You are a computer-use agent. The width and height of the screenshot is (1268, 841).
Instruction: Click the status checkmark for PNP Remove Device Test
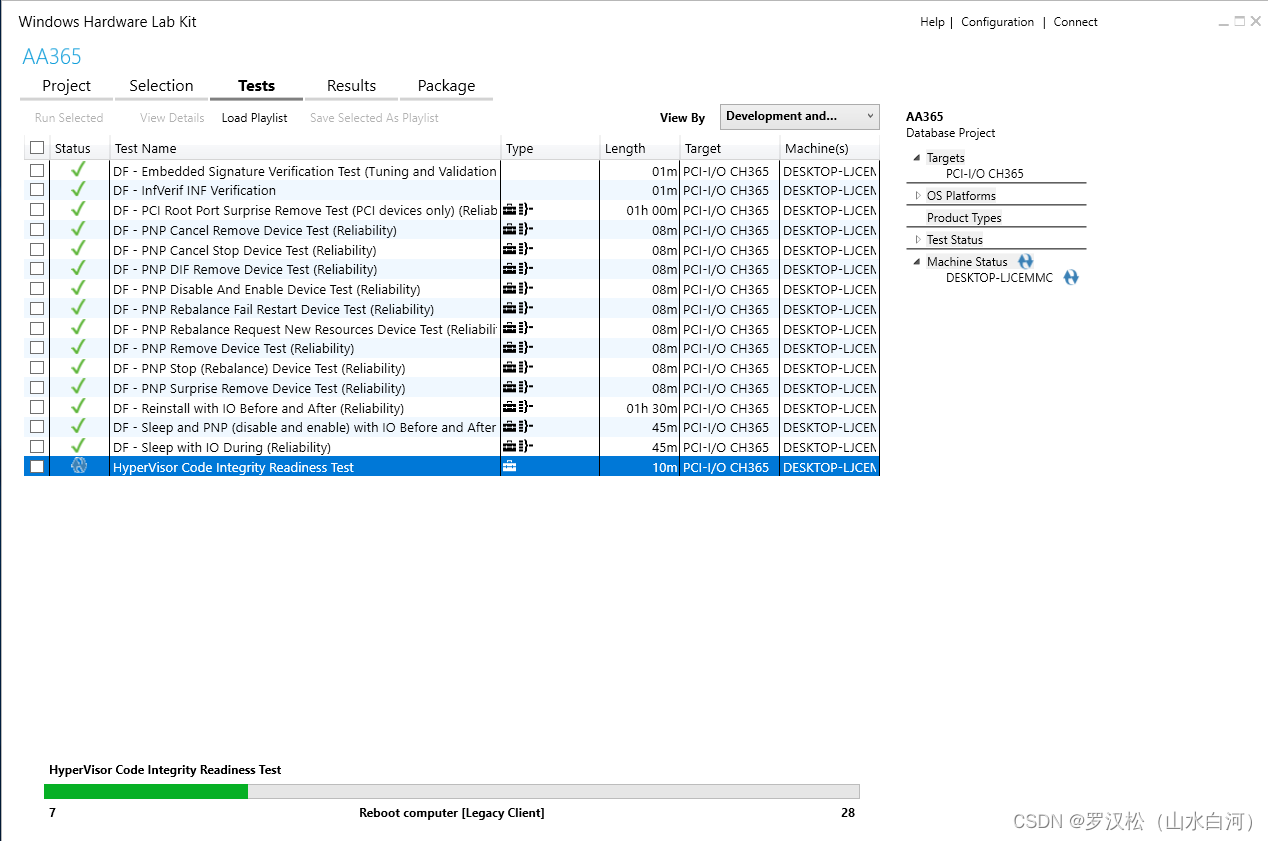78,348
